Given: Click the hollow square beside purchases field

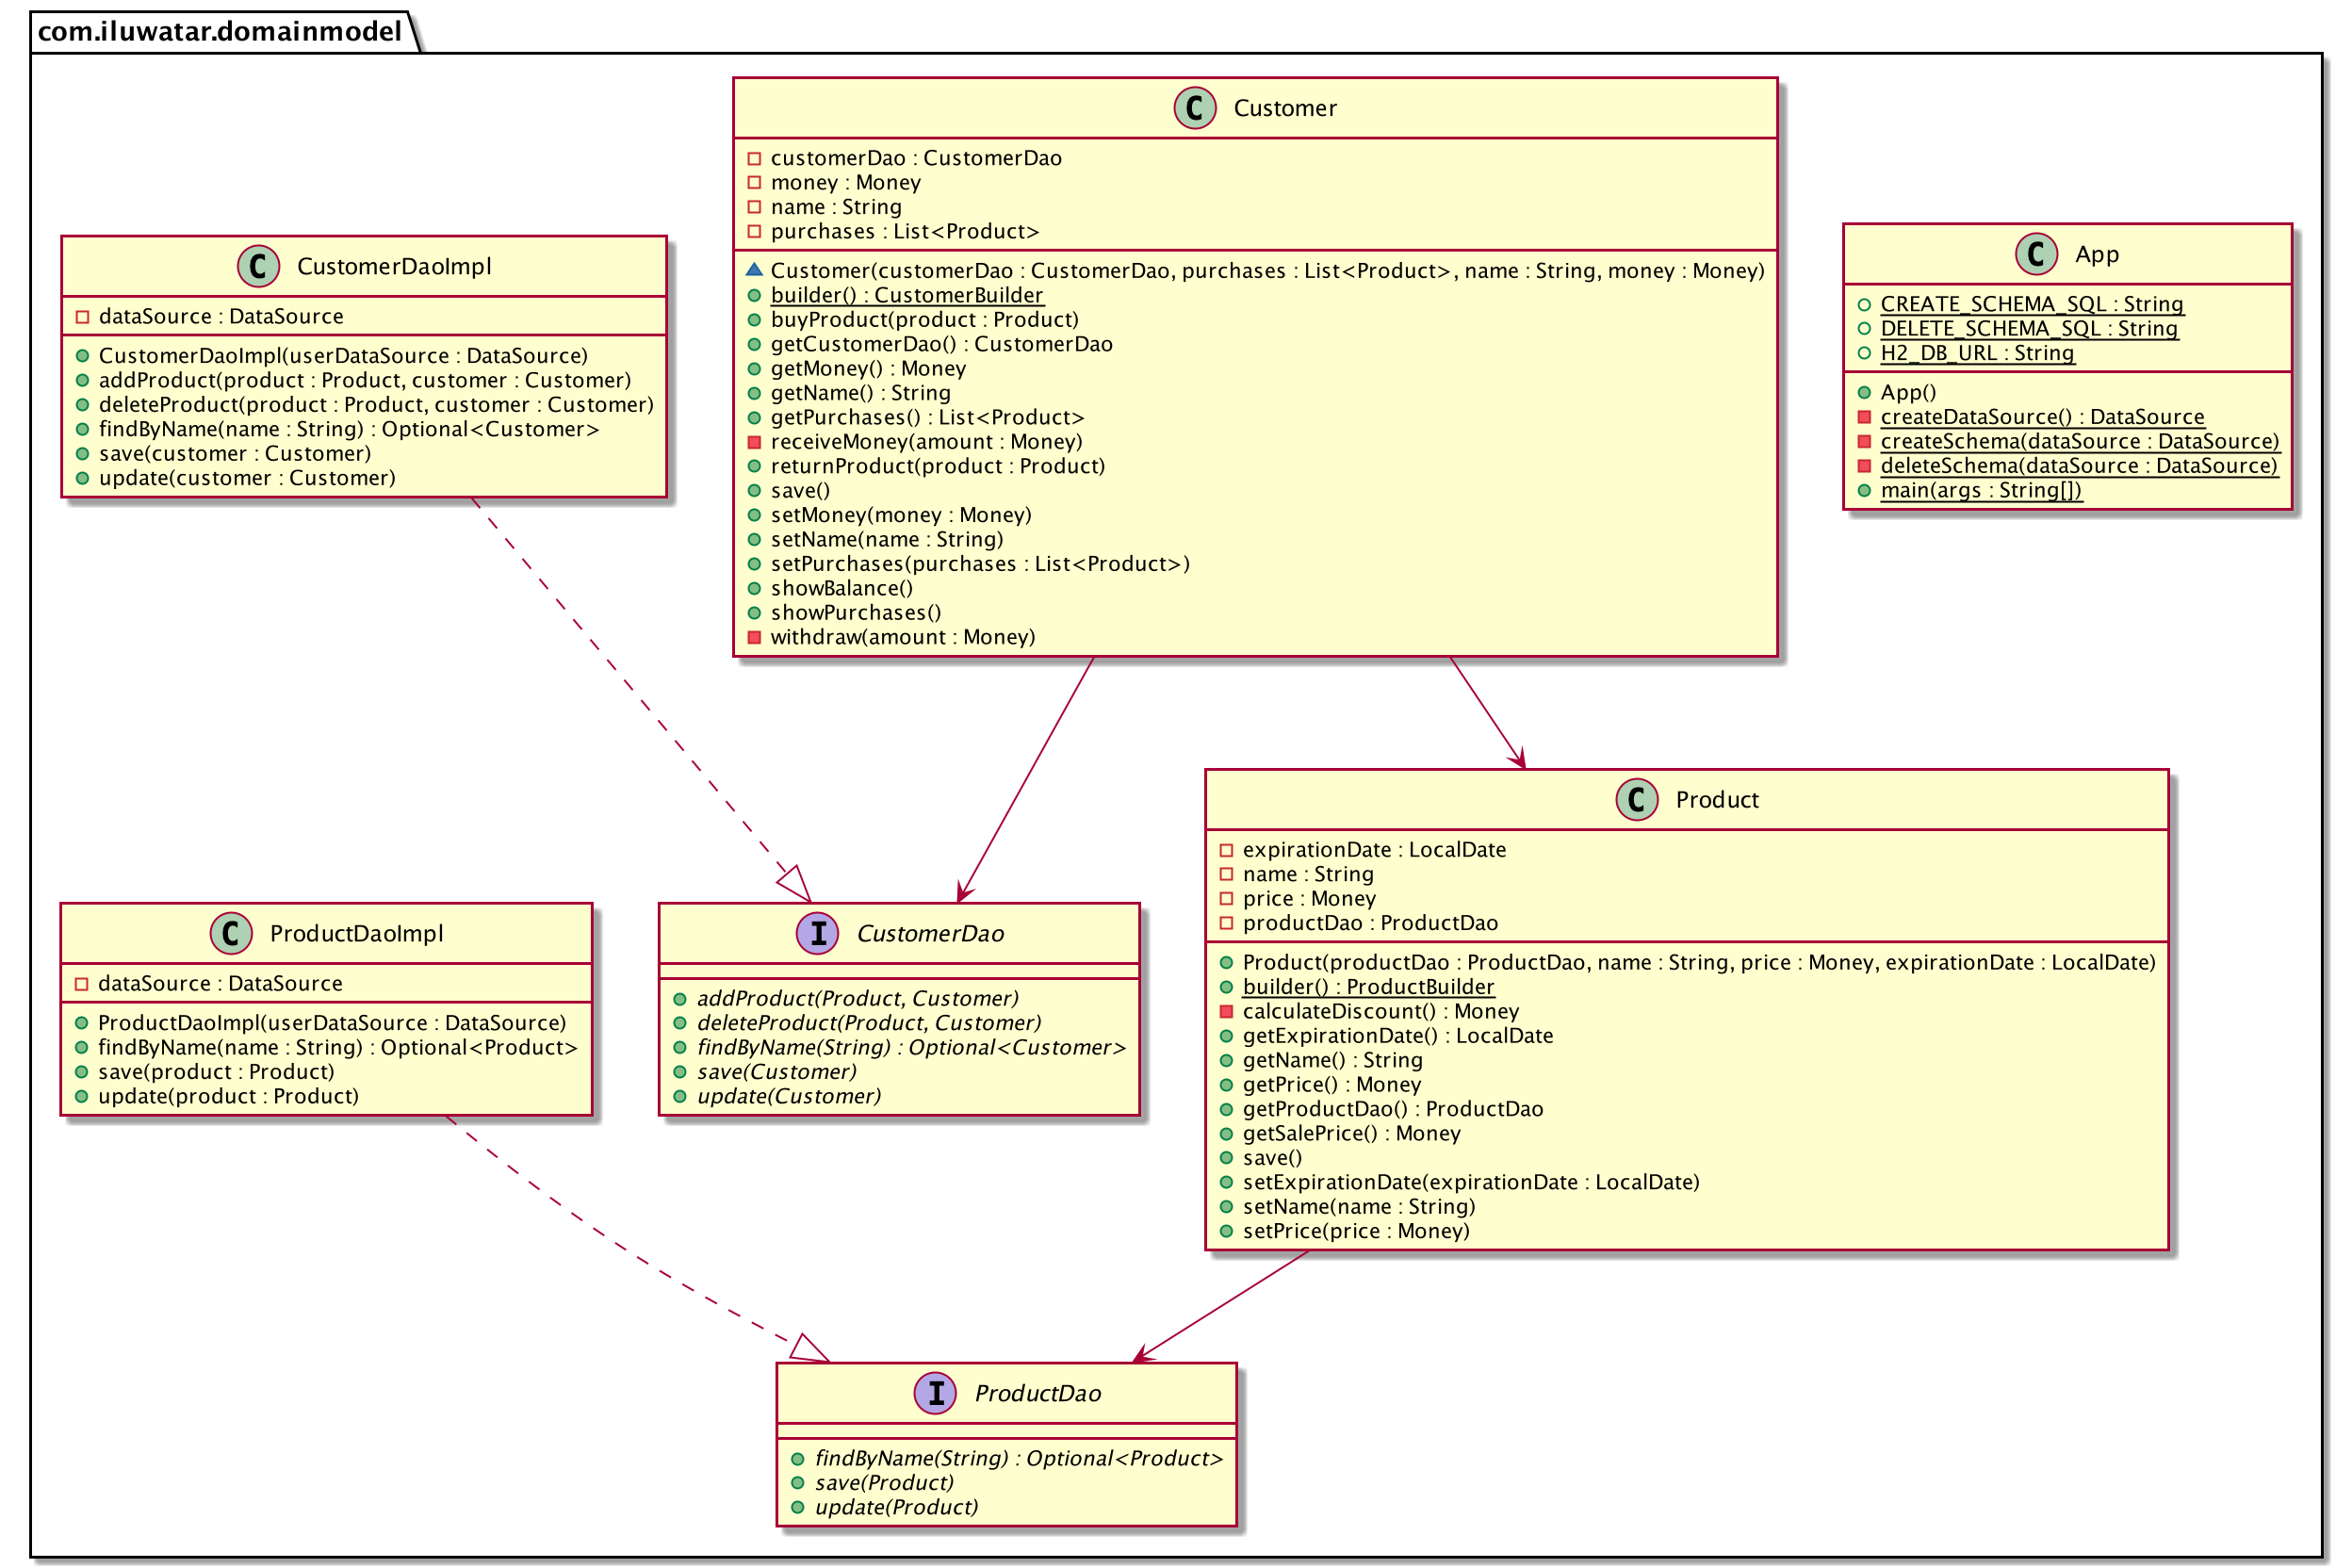Looking at the screenshot, I should point(754,231).
